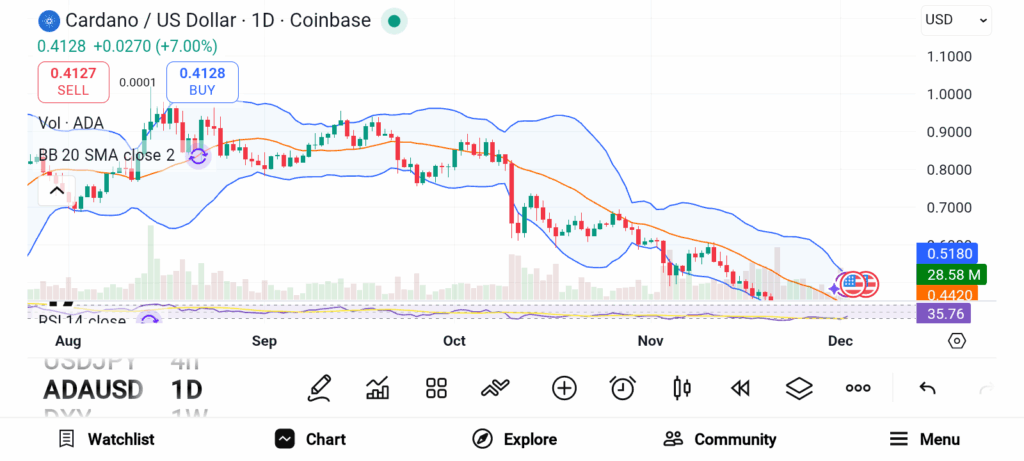Start bar replay with rewind icon
The width and height of the screenshot is (1024, 461).
point(740,388)
